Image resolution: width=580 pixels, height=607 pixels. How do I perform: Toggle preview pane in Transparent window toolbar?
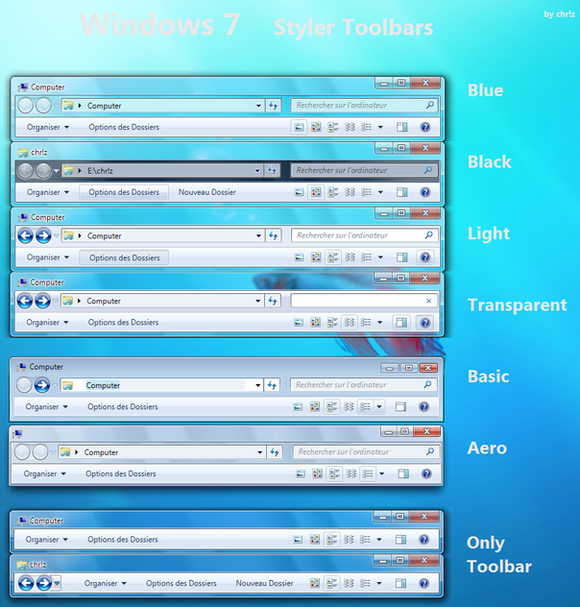point(401,322)
